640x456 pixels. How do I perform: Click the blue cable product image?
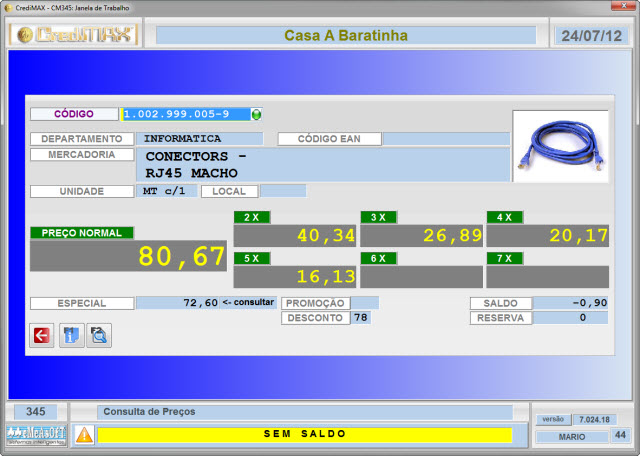point(559,146)
